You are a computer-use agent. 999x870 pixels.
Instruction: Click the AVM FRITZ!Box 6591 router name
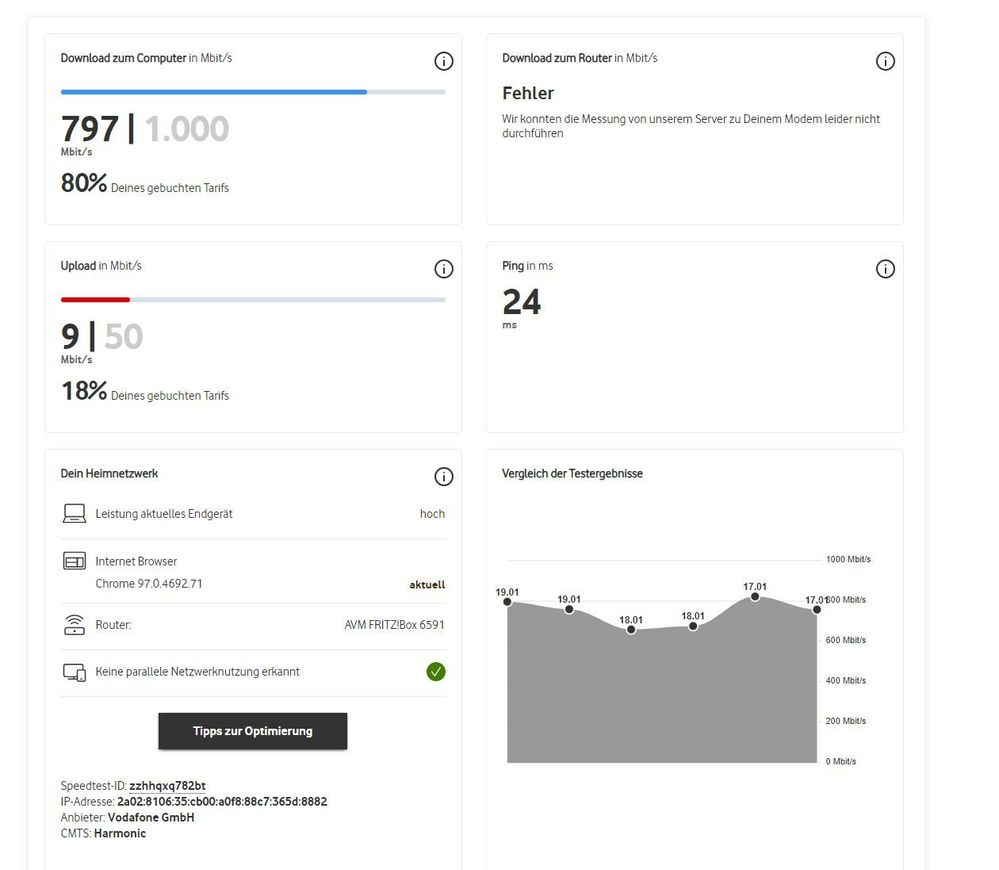pyautogui.click(x=394, y=625)
